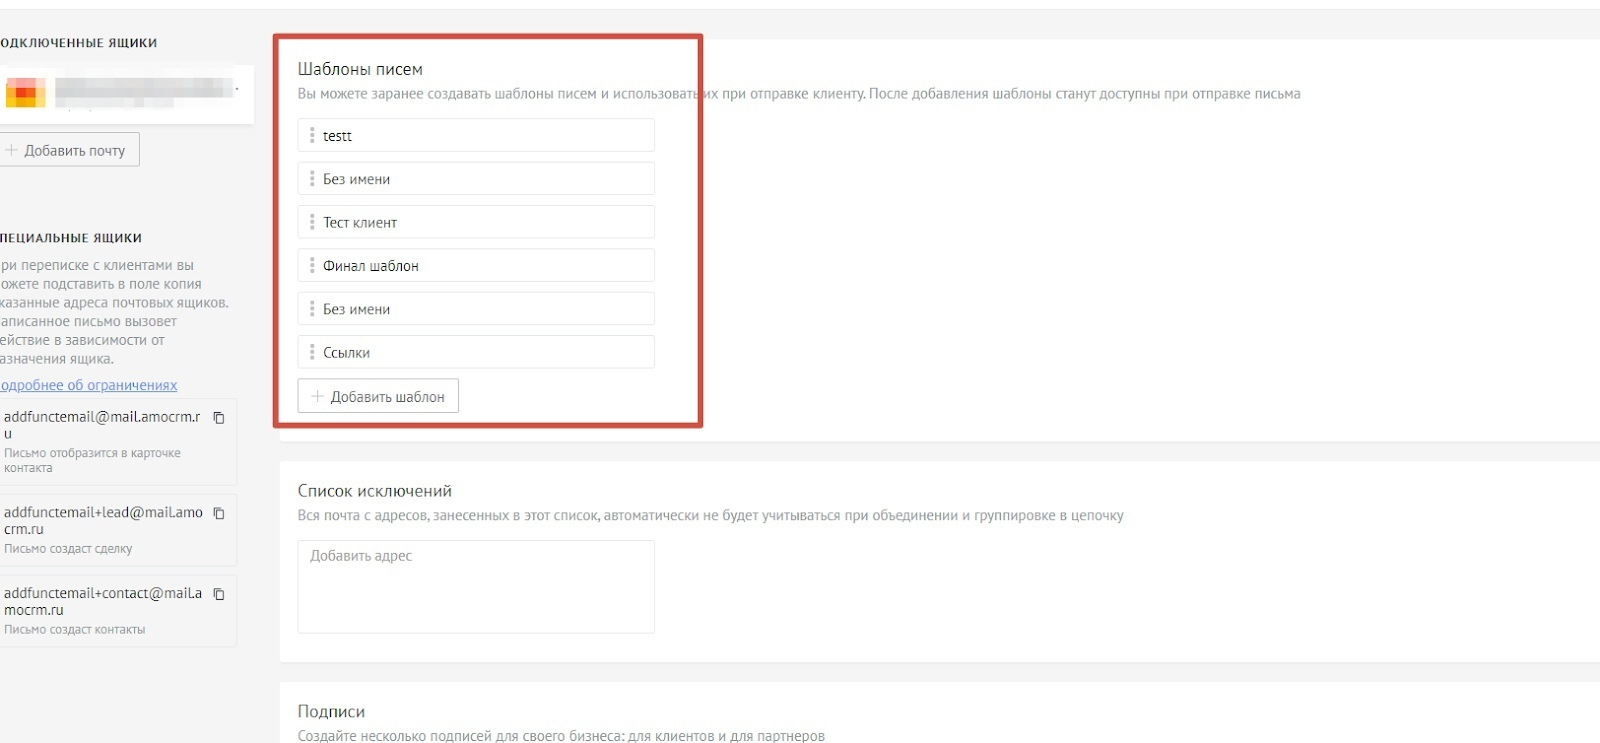This screenshot has width=1600, height=743.
Task: Open the Подробнее об ограничениях link
Action: 89,385
